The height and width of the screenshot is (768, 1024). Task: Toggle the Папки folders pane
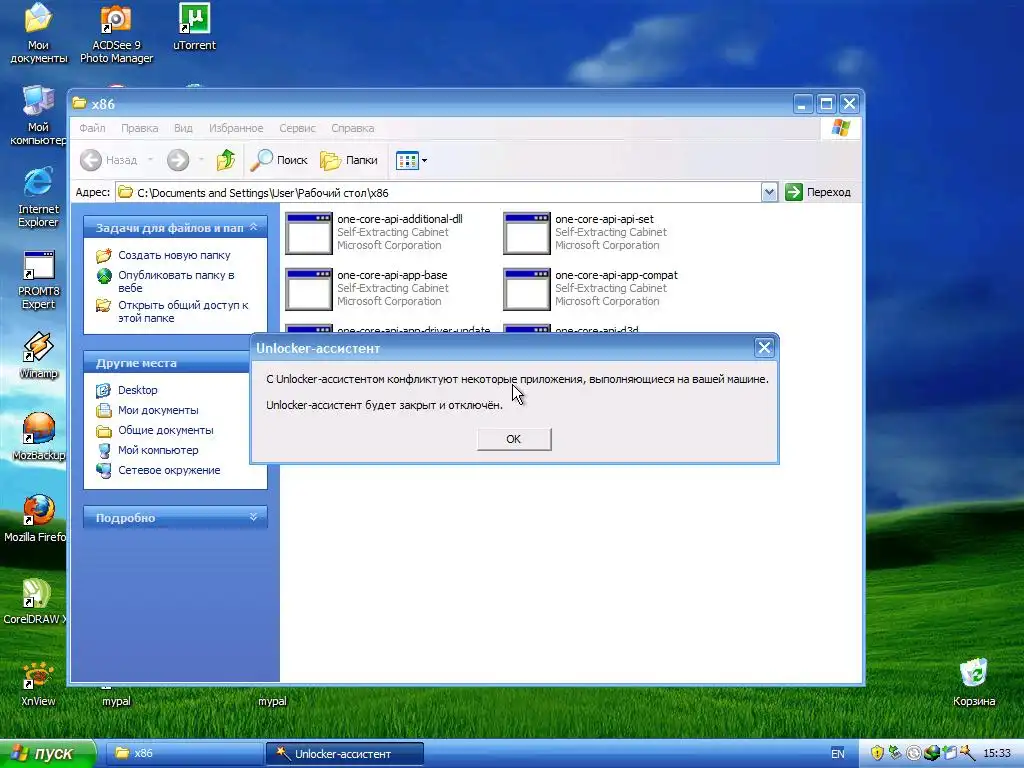coord(349,160)
